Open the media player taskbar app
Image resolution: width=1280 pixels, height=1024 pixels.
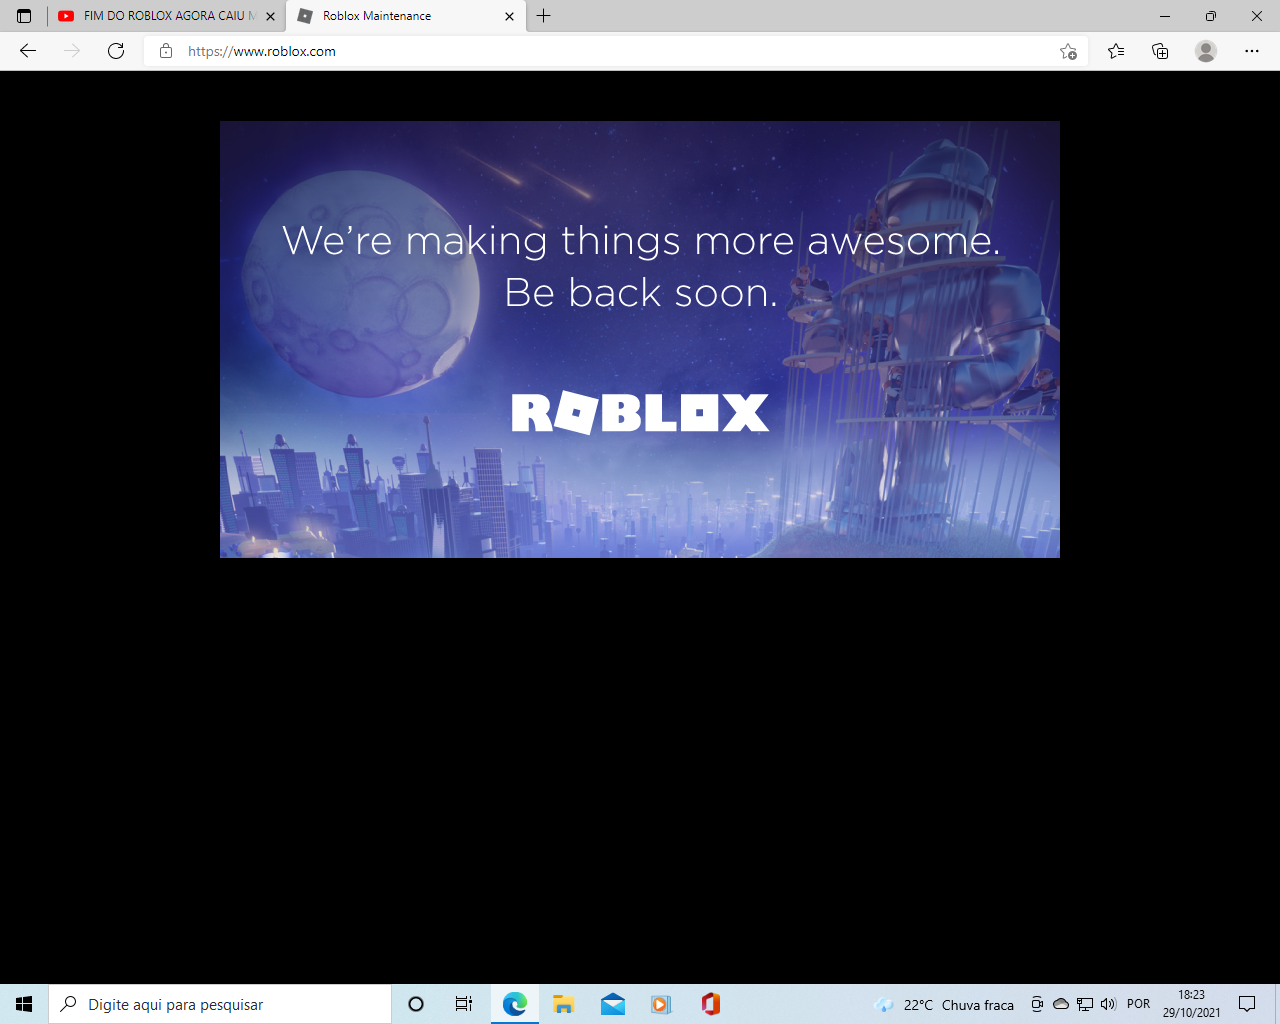pos(662,1004)
